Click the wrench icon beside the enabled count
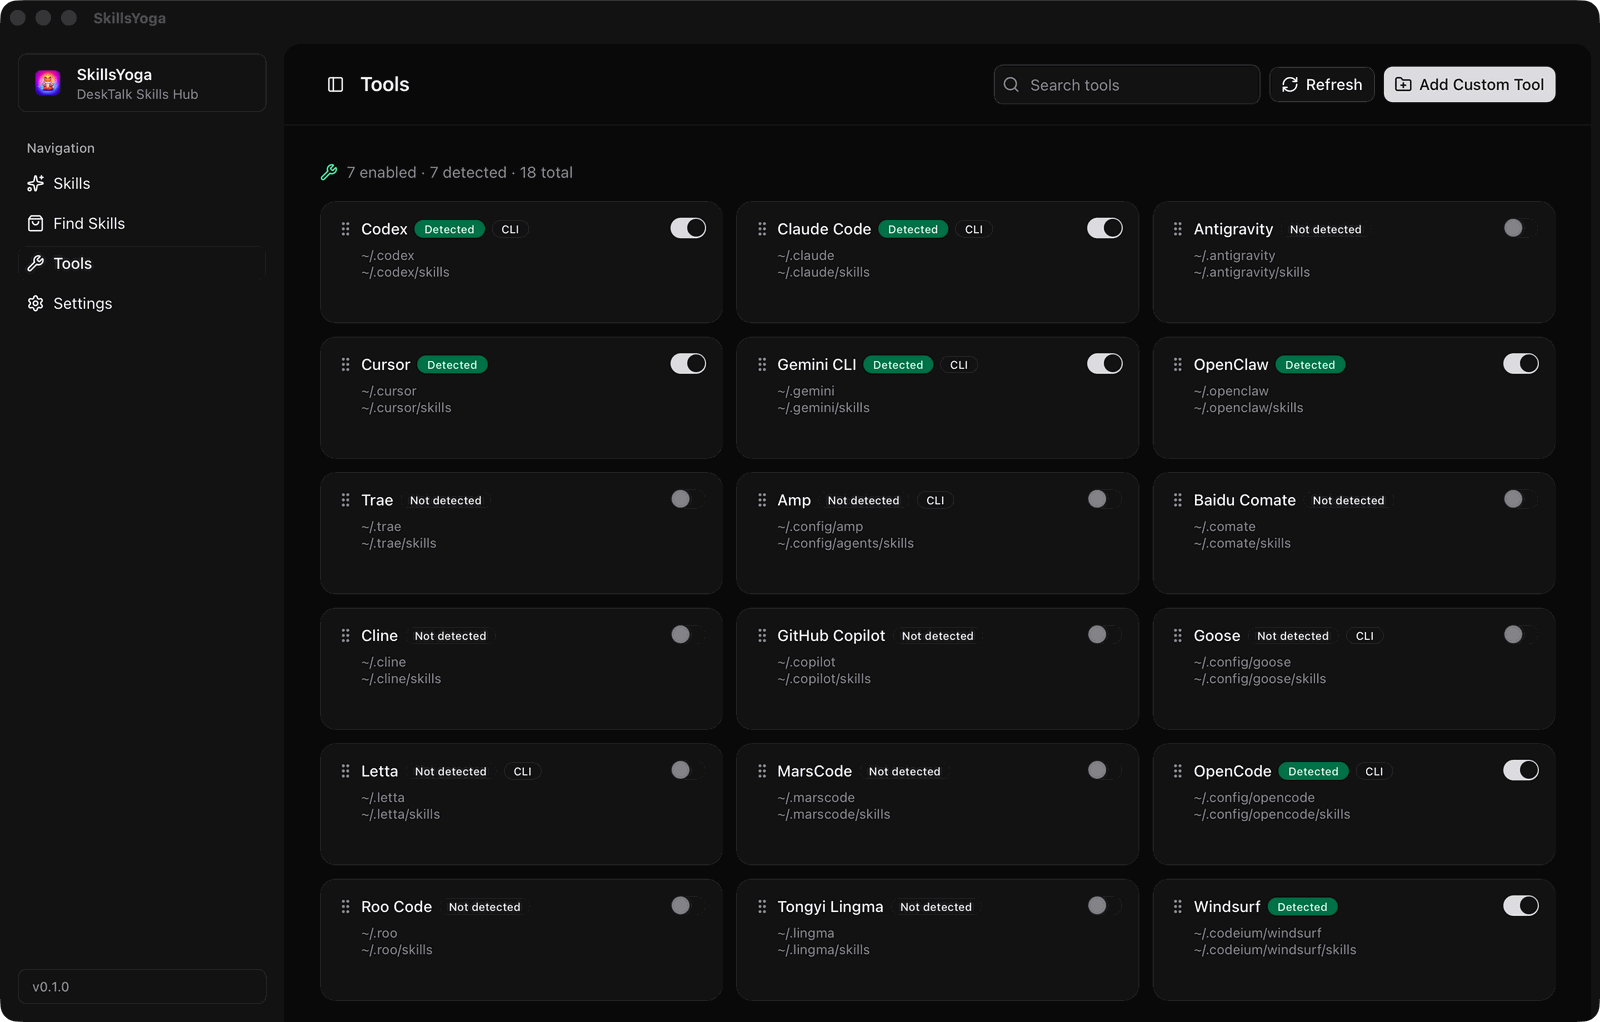The image size is (1600, 1022). tap(328, 172)
